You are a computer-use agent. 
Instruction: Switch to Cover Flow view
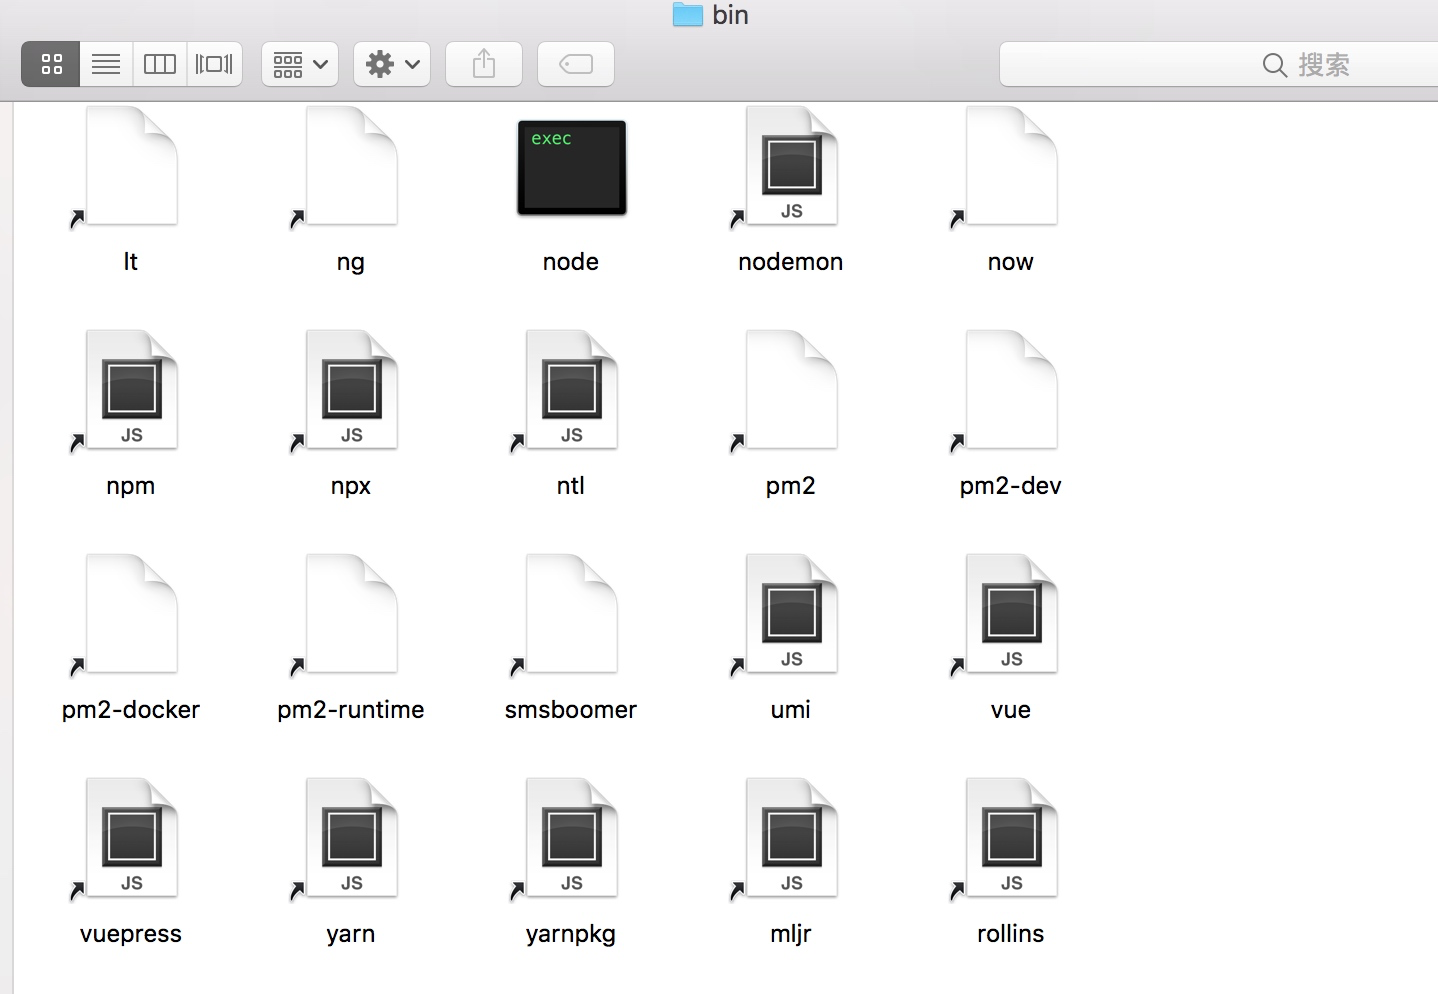(x=214, y=64)
